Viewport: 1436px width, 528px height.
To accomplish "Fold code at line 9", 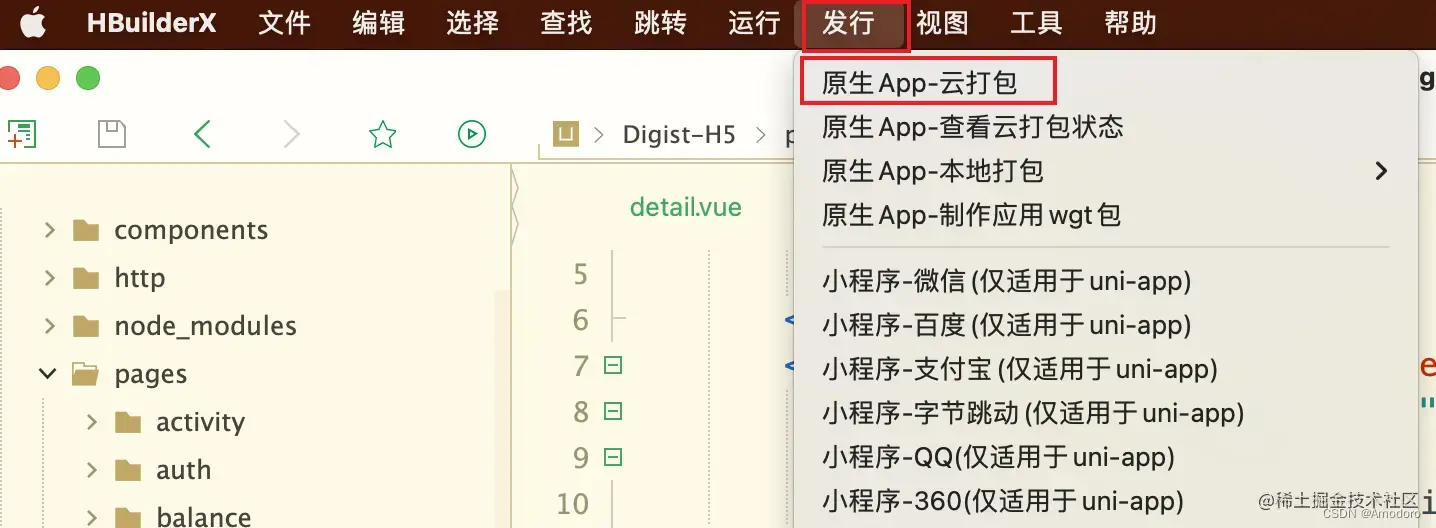I will pos(613,458).
